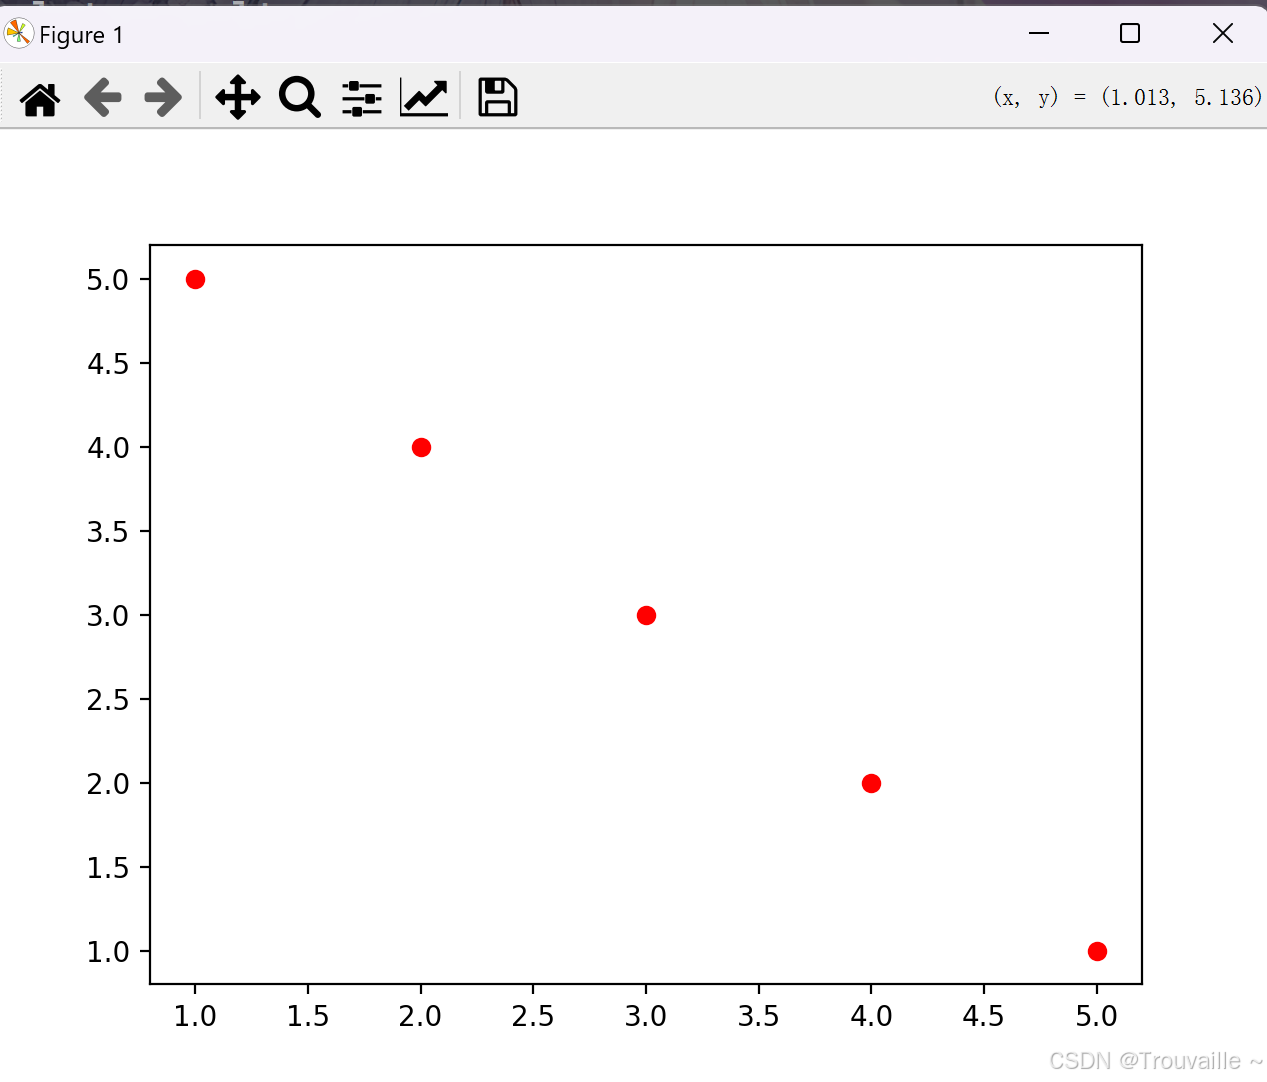Image resolution: width=1267 pixels, height=1082 pixels.
Task: Click the y-axis tick label 2.0
Action: 108,784
